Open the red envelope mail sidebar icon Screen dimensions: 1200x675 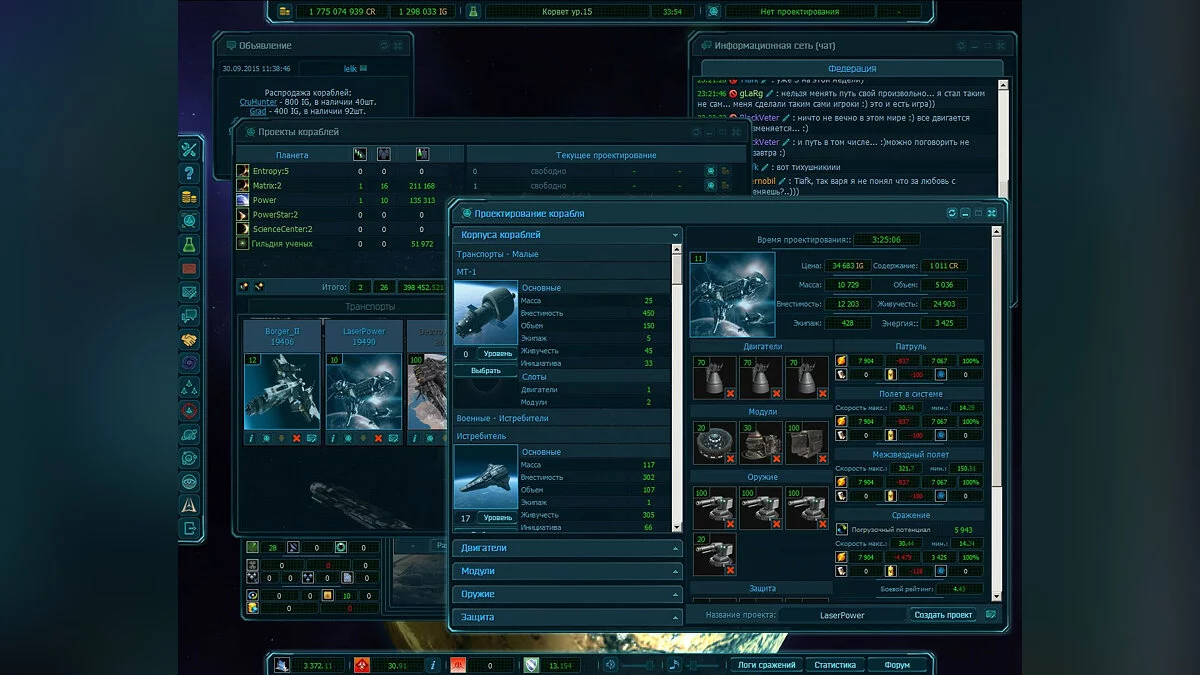(189, 269)
